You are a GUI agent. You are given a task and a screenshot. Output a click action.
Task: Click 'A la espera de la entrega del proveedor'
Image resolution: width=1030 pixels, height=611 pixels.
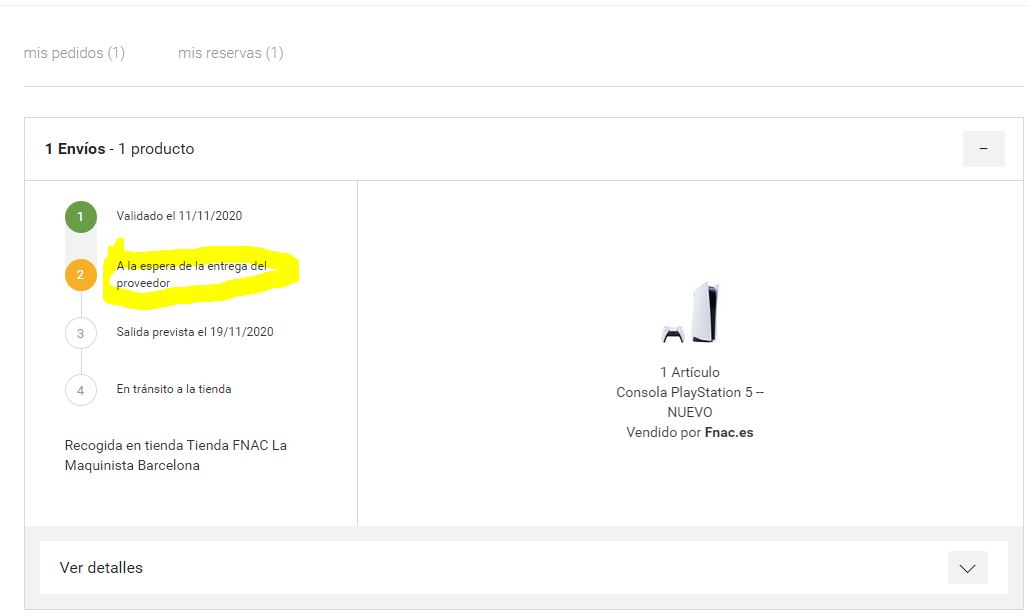pos(192,274)
